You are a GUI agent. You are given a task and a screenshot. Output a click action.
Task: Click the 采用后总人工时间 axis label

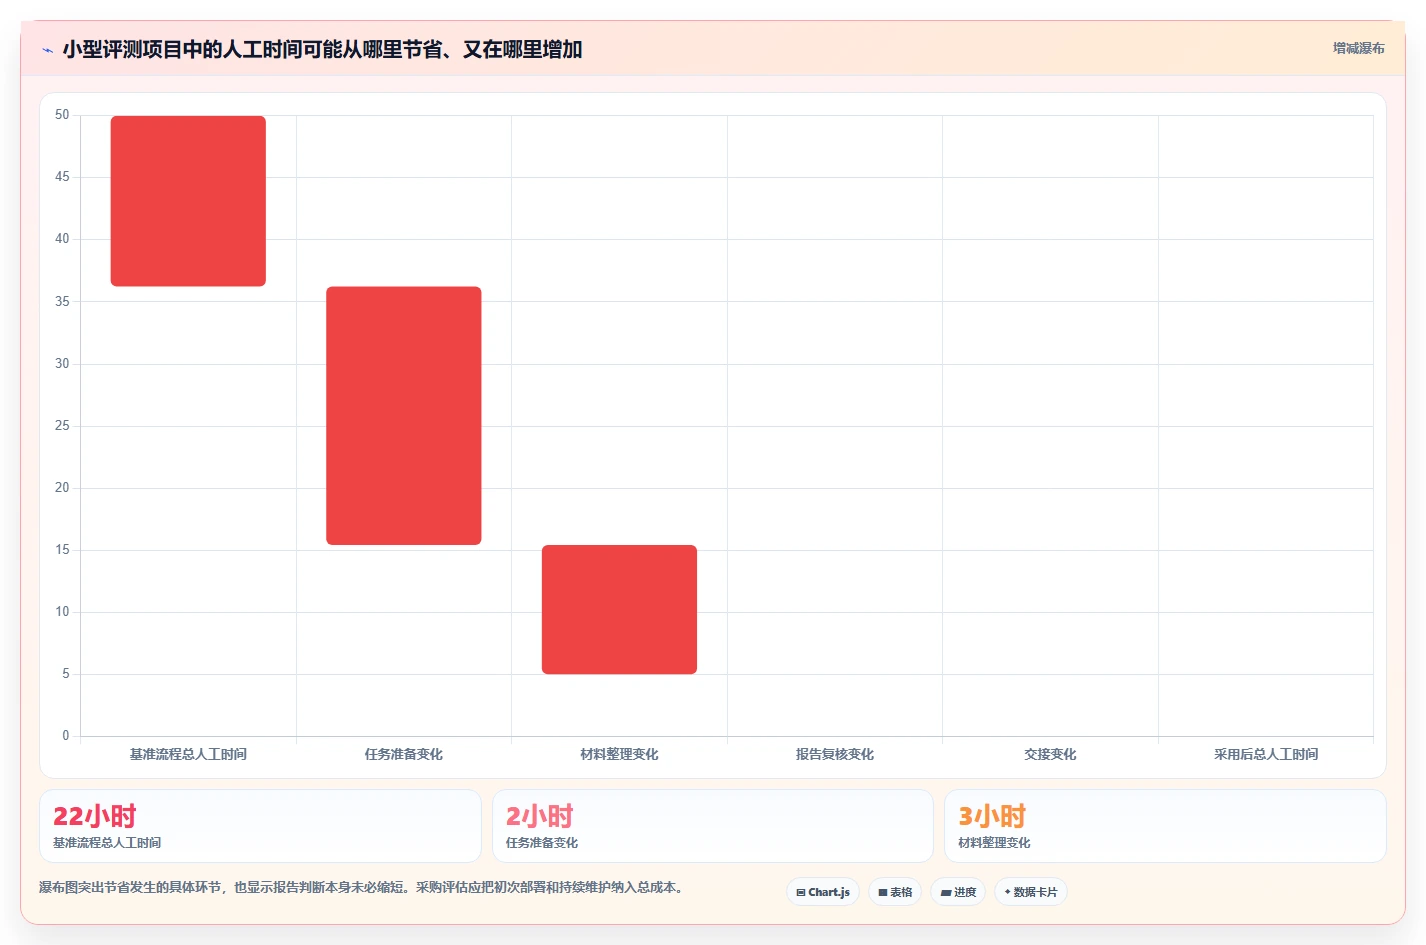point(1266,754)
